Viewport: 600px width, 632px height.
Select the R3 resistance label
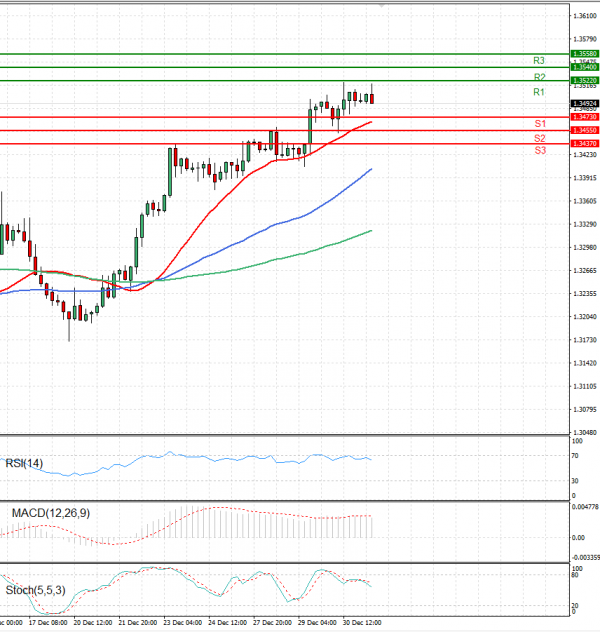pos(539,60)
